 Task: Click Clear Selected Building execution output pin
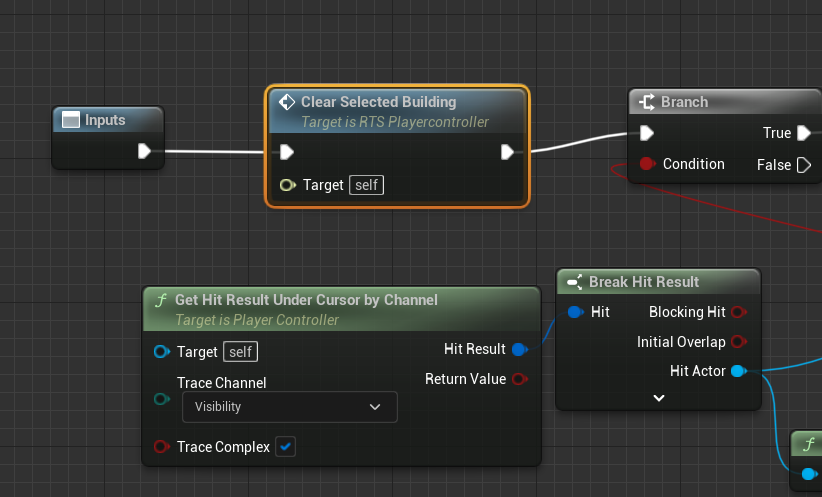[x=507, y=152]
